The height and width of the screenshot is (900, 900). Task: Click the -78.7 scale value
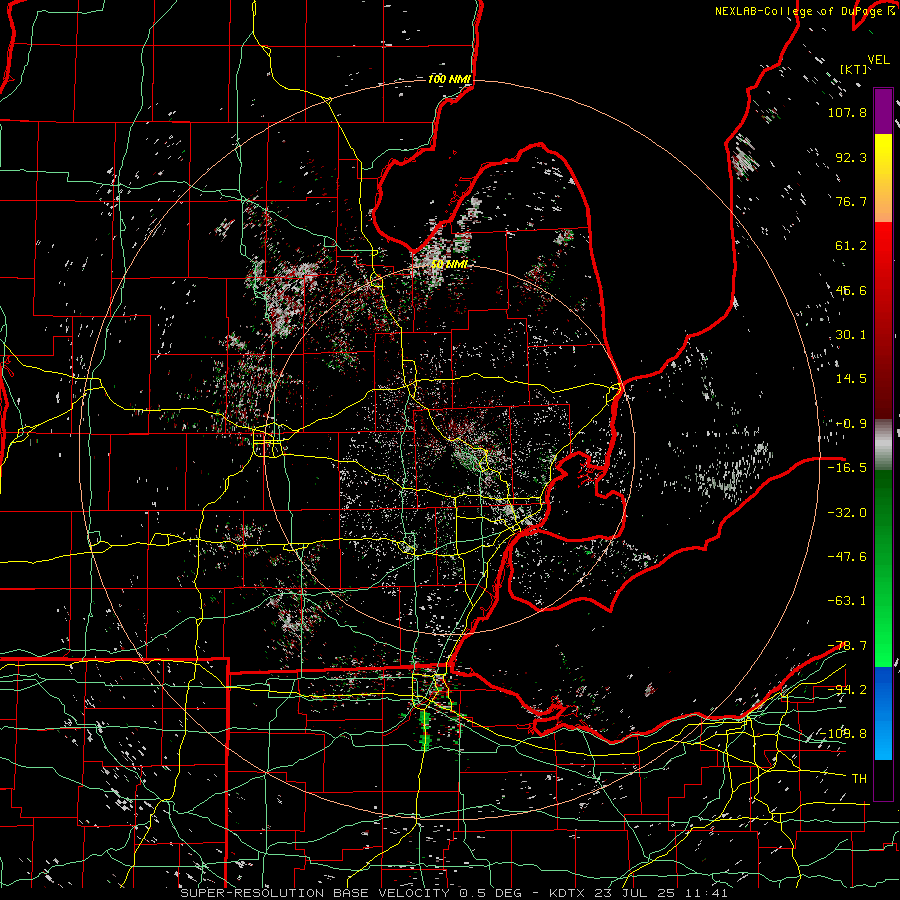[x=847, y=646]
